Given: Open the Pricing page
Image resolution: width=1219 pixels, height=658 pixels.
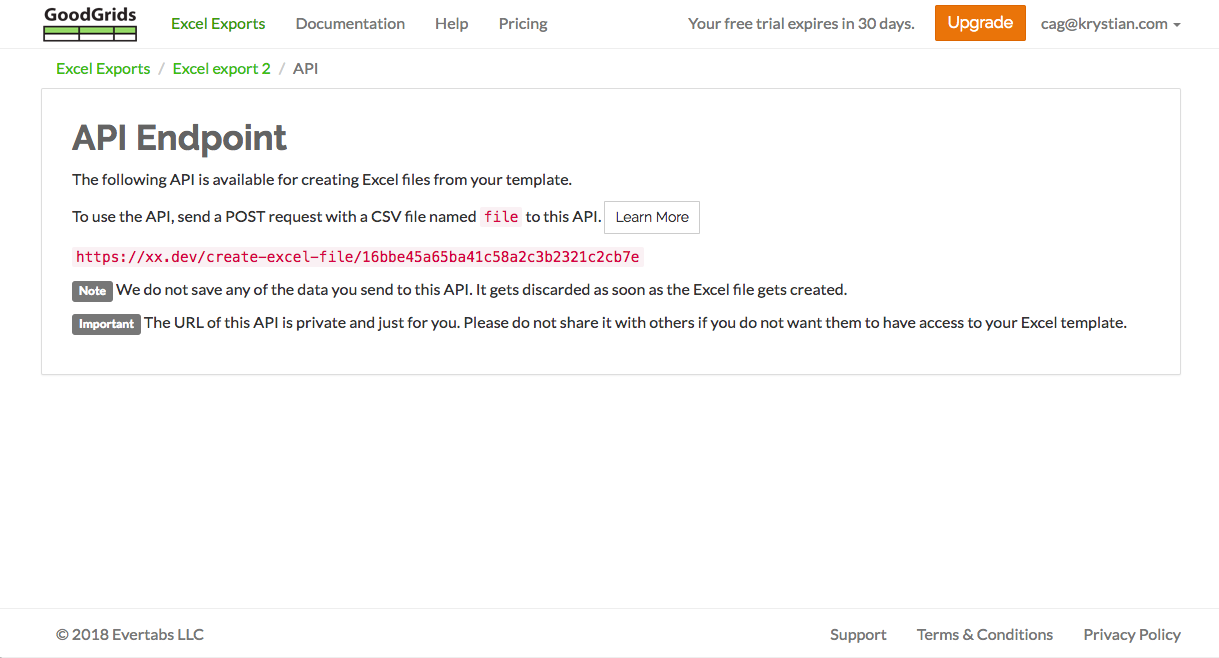Looking at the screenshot, I should pyautogui.click(x=523, y=24).
